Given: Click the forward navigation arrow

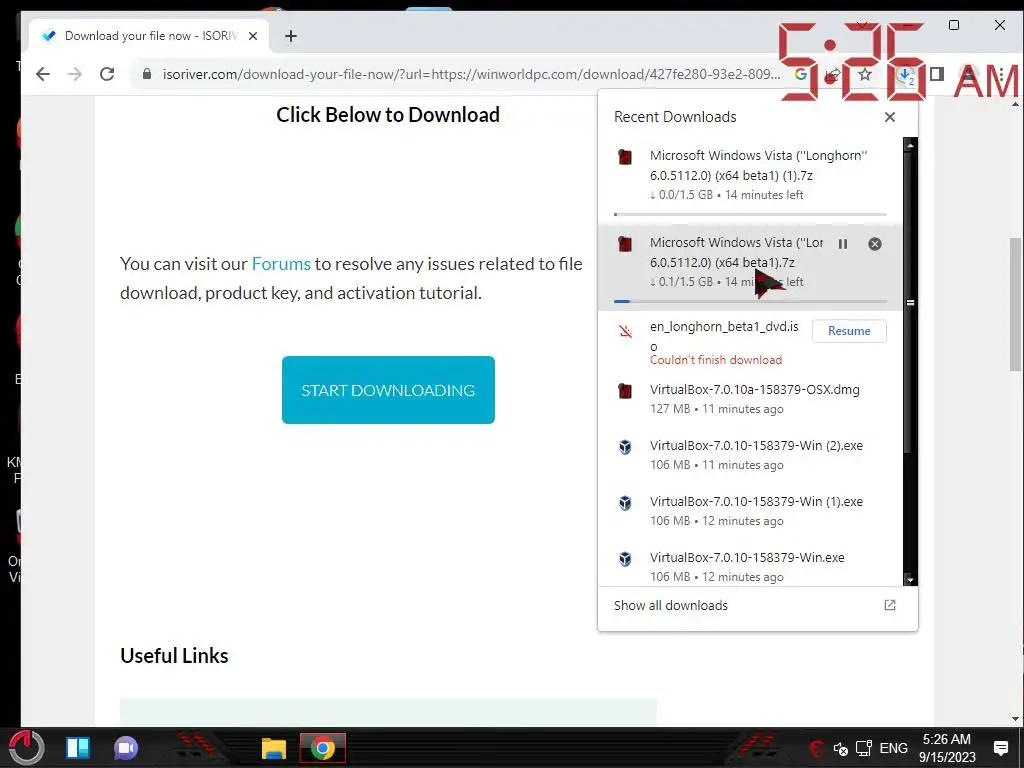Looking at the screenshot, I should point(75,74).
